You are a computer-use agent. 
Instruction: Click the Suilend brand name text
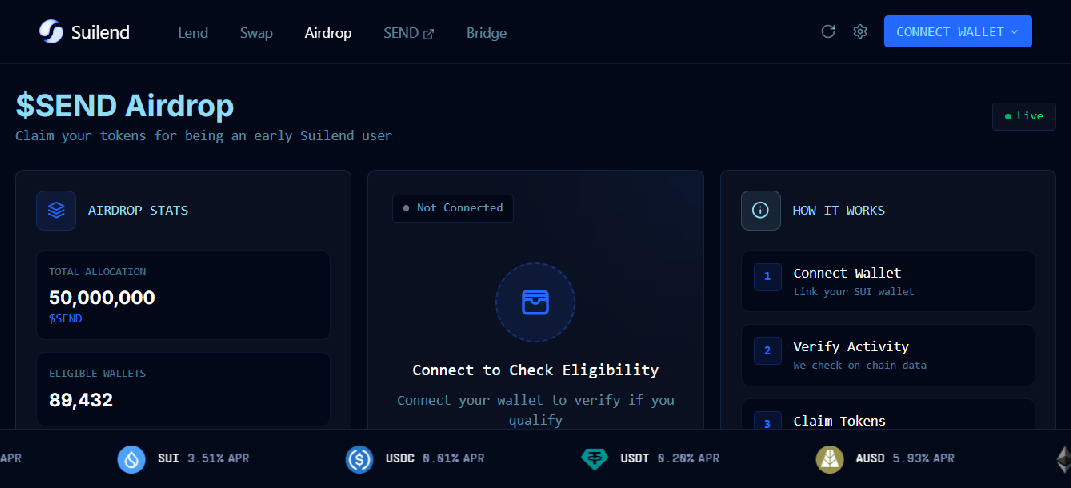(100, 32)
